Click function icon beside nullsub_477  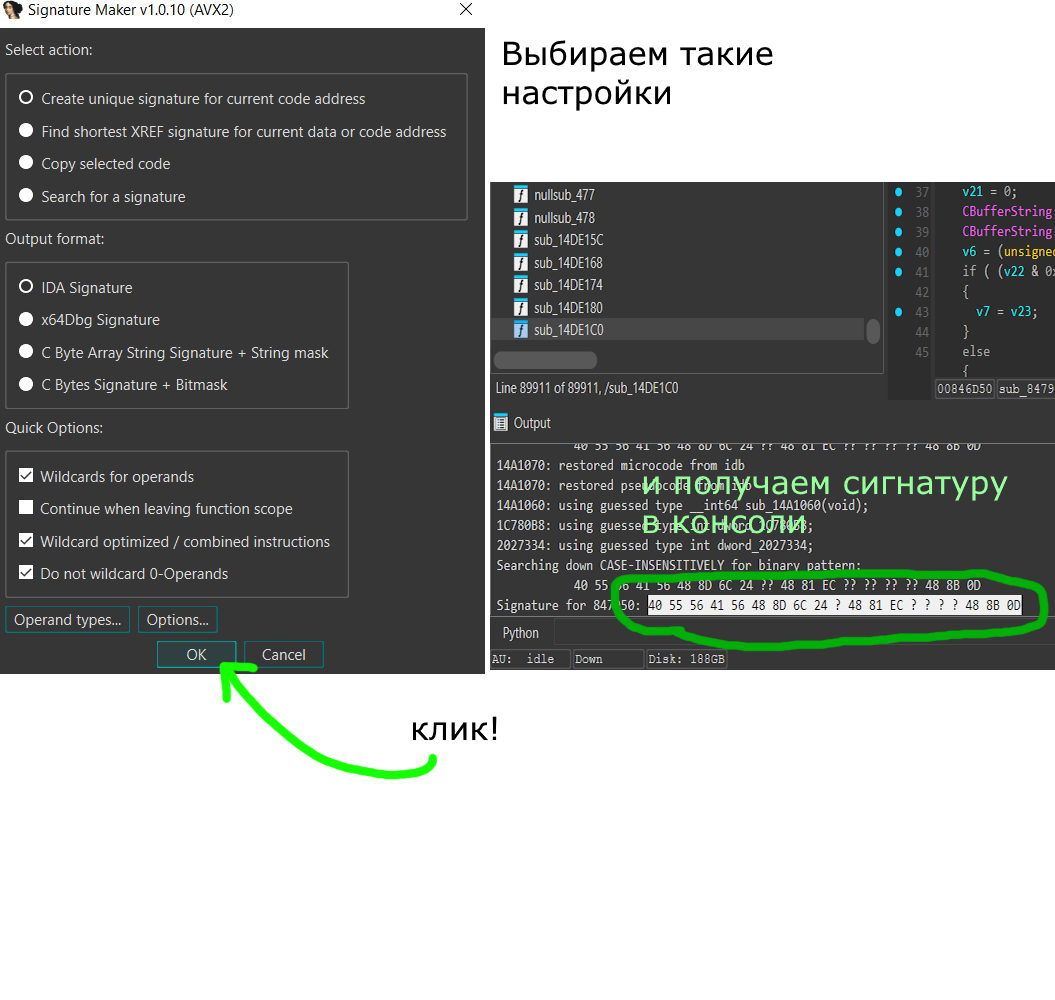pos(520,194)
